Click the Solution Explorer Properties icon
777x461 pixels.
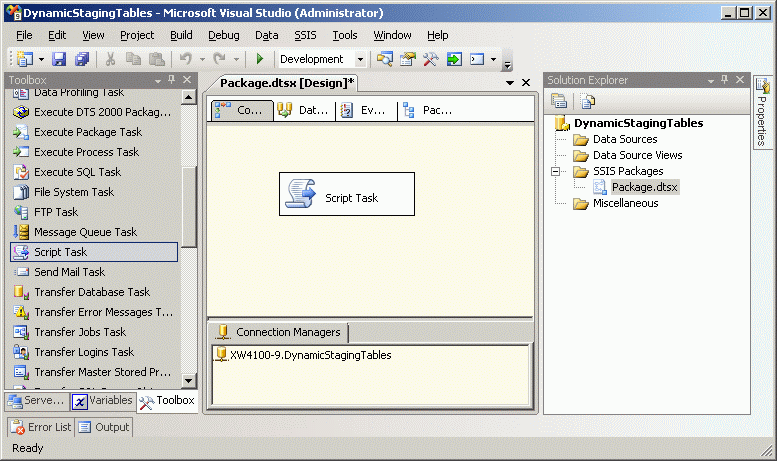559,101
